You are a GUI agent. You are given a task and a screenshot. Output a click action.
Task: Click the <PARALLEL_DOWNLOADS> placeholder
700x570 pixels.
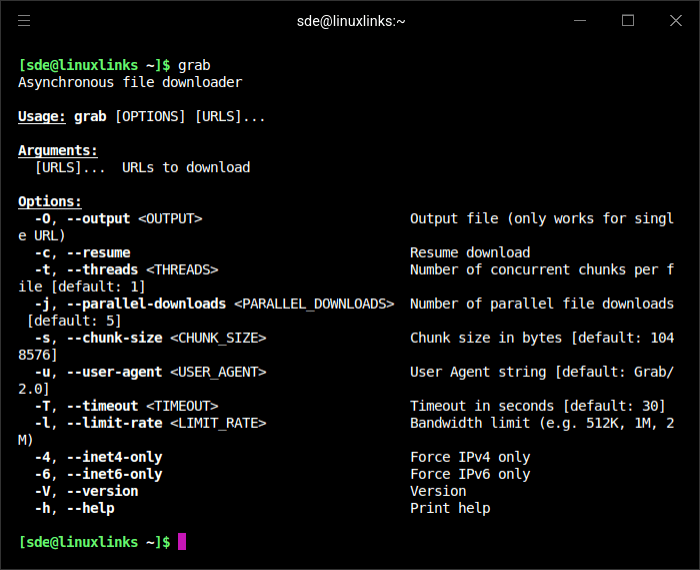(x=314, y=303)
